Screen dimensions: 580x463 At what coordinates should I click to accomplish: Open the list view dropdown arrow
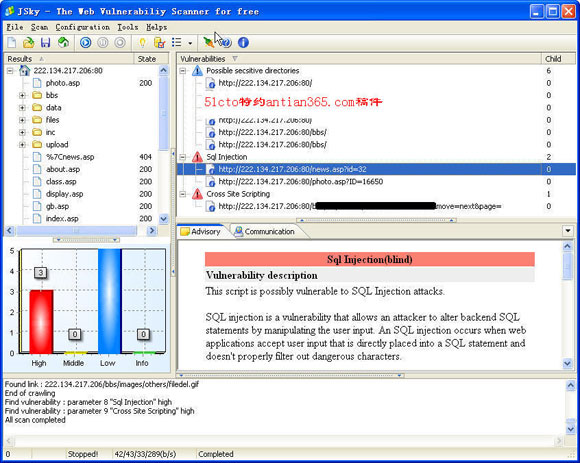pyautogui.click(x=190, y=43)
